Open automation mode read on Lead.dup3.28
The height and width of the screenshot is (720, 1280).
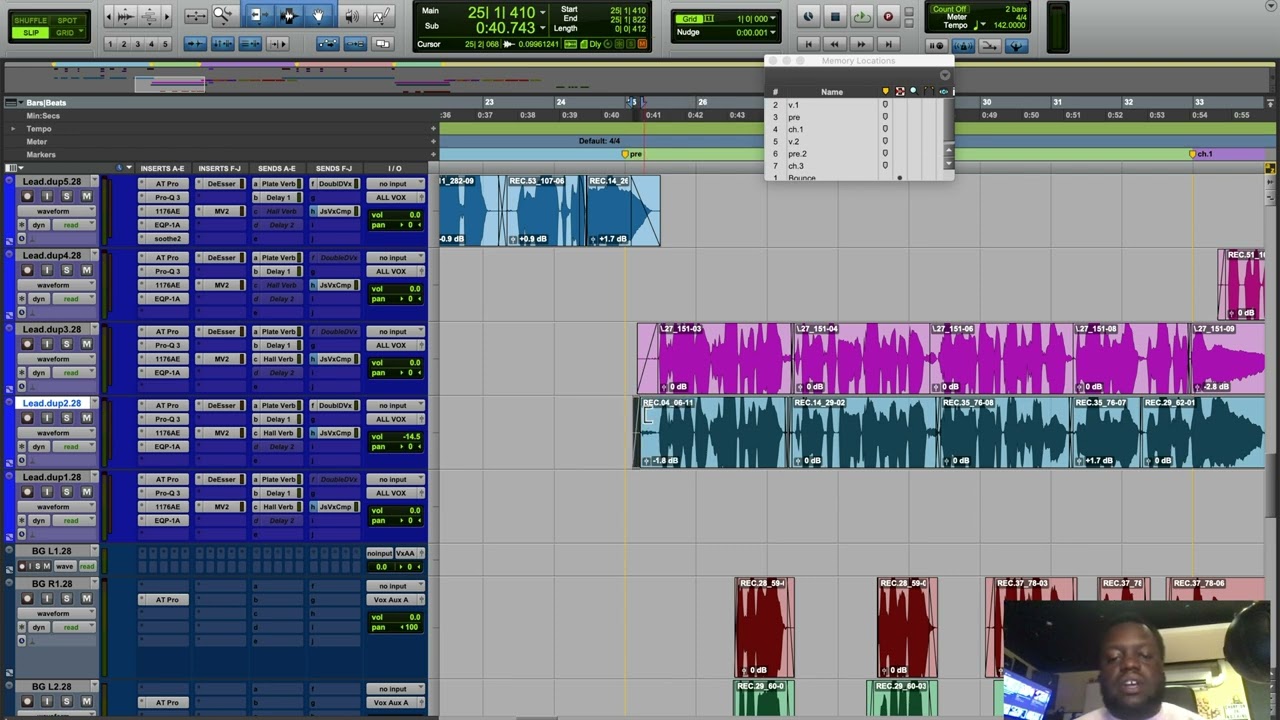72,373
